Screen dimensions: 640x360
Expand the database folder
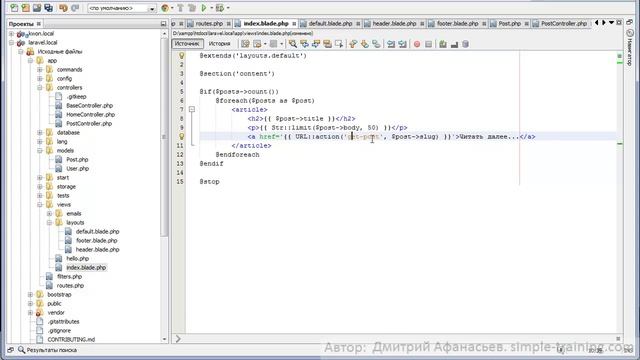tap(40, 133)
